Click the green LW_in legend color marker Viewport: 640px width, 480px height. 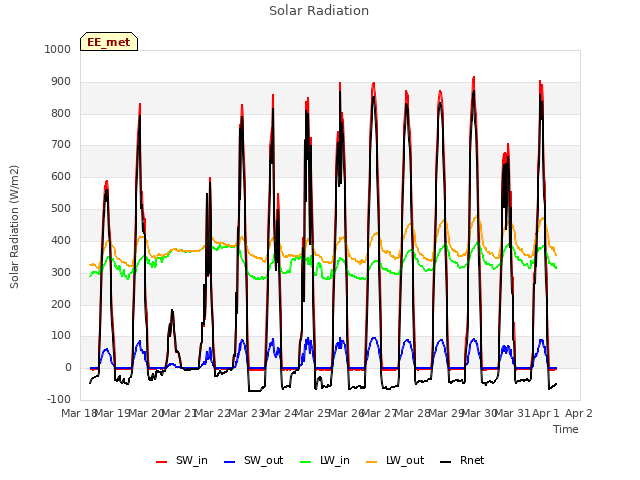pos(305,462)
